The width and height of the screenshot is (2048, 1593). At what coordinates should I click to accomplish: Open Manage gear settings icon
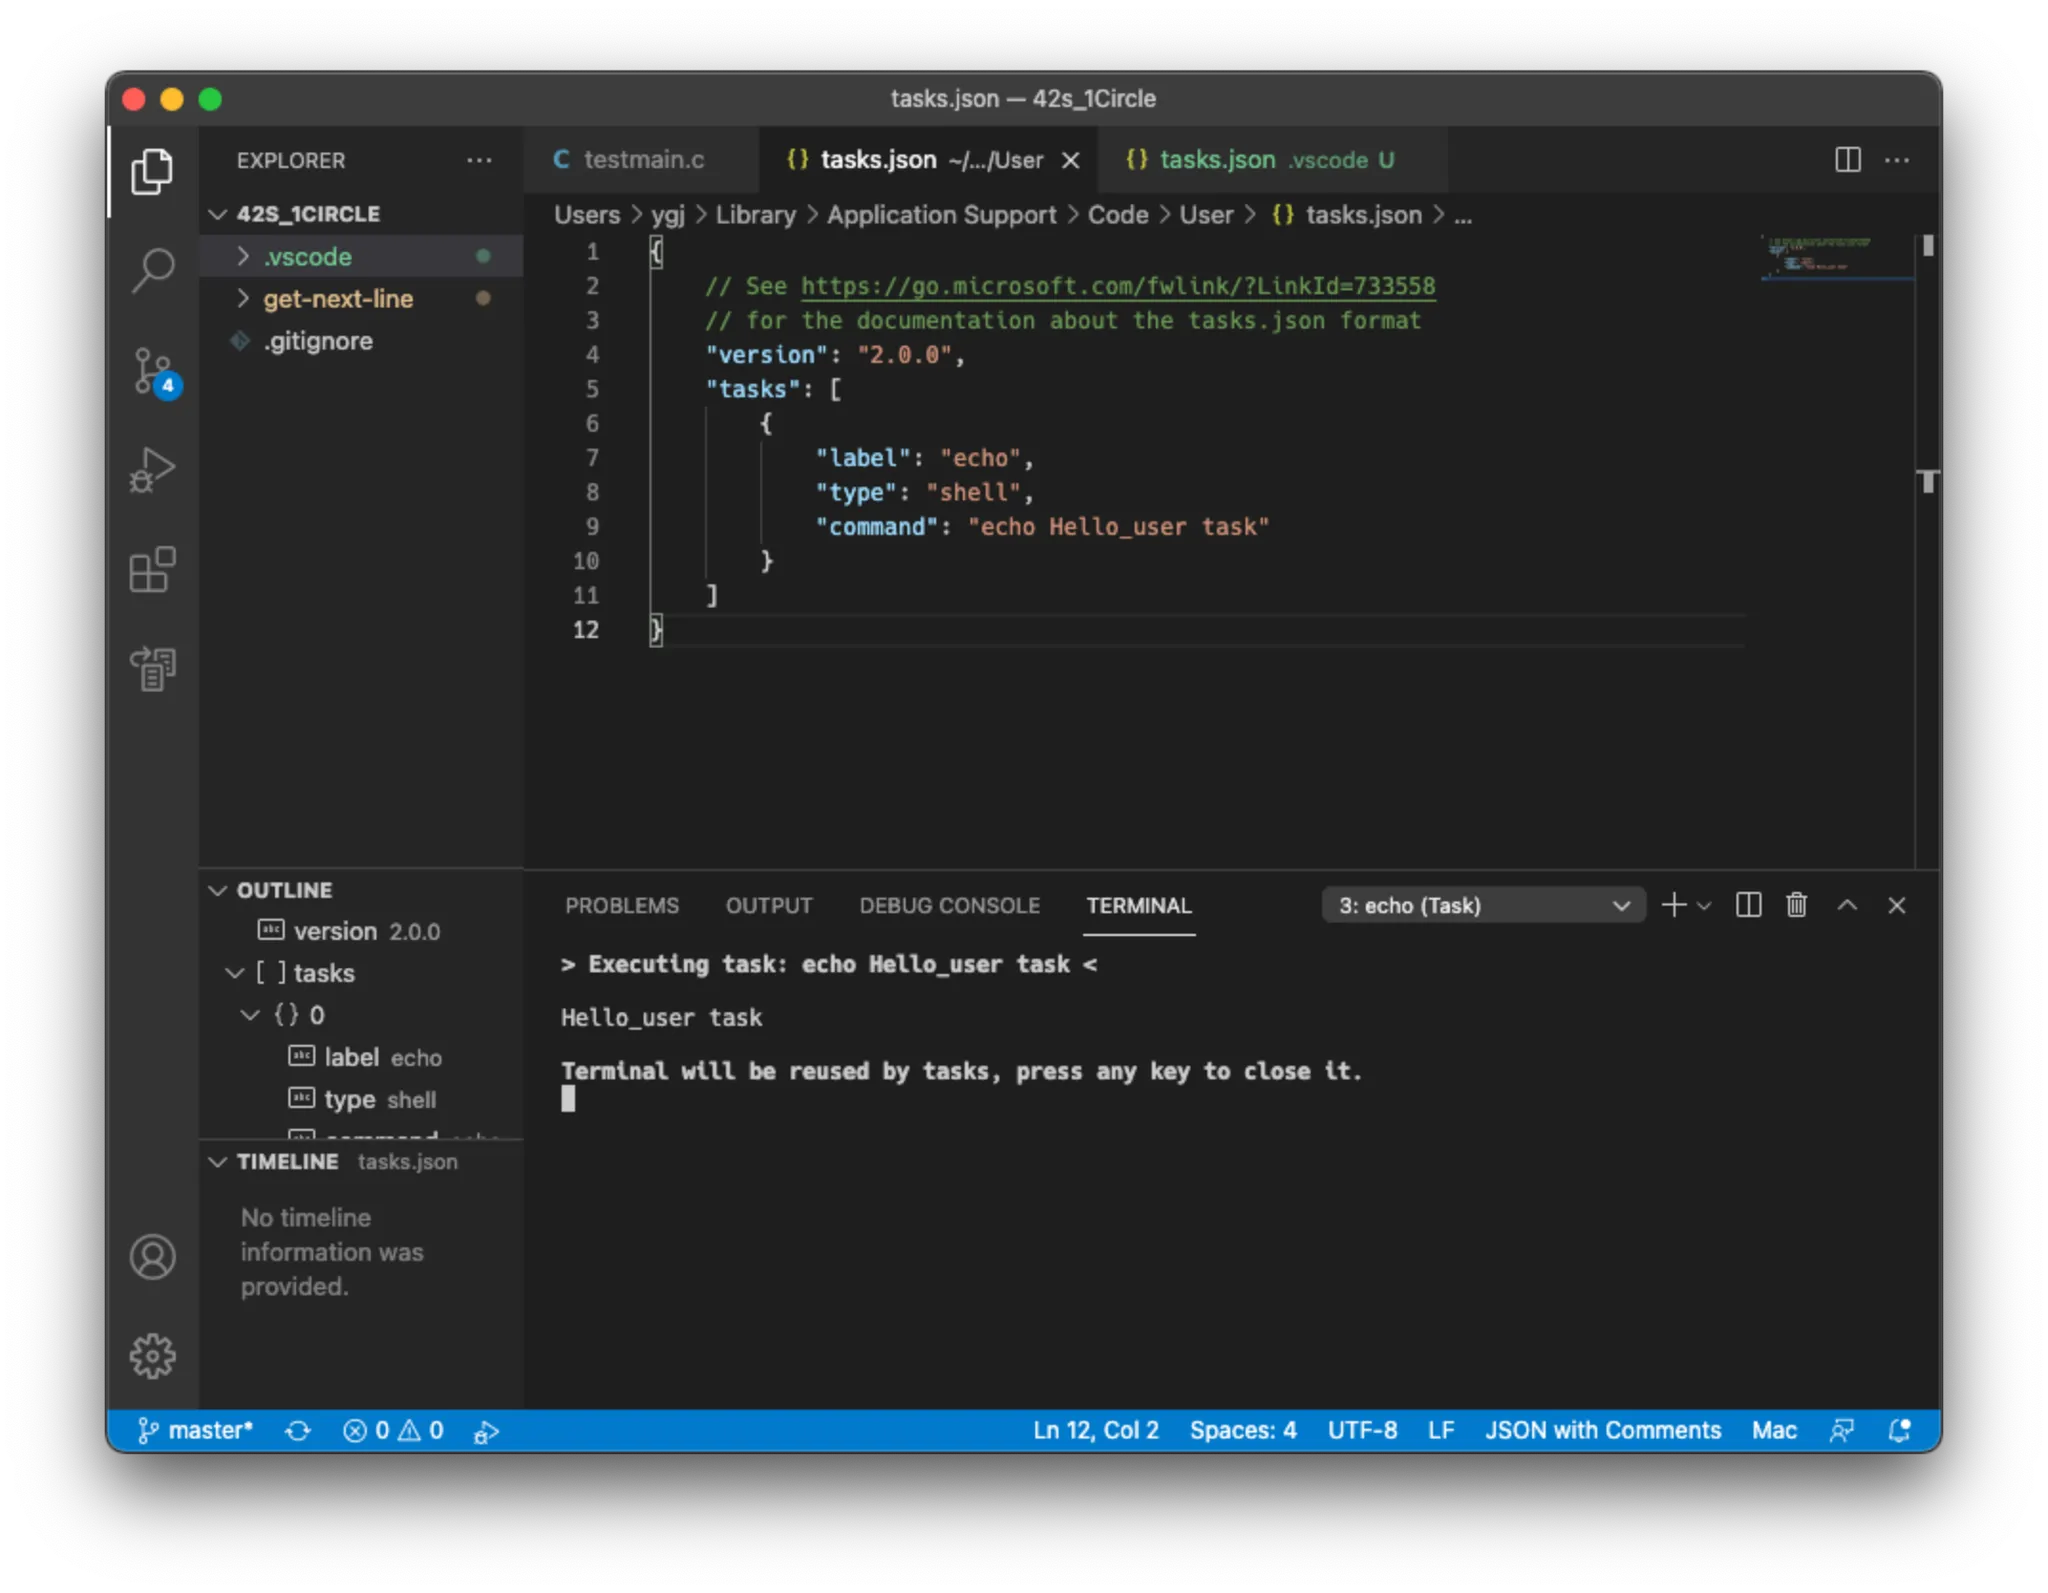pos(153,1356)
